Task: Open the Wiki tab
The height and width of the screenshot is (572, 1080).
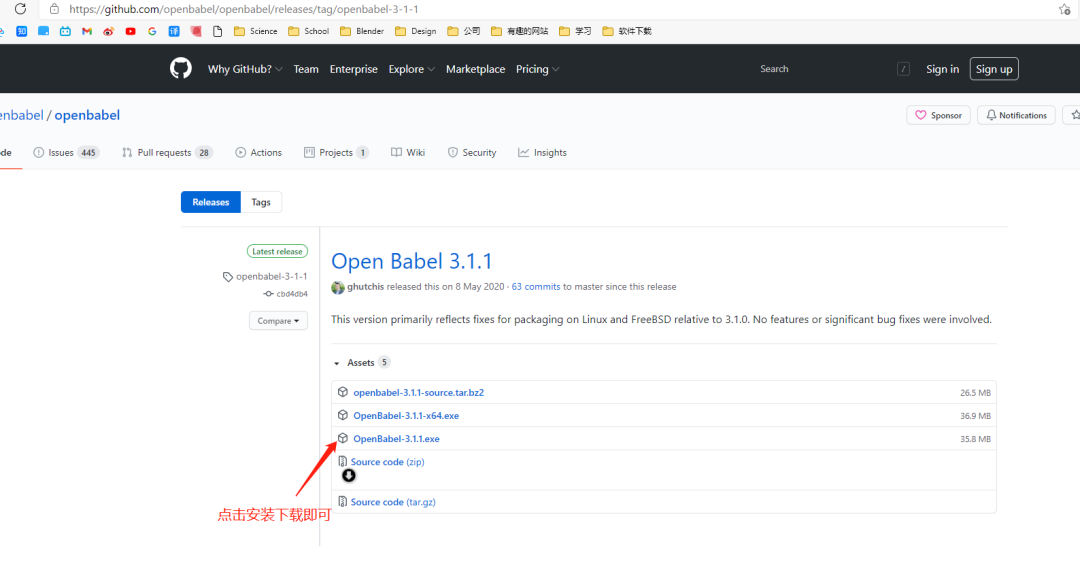Action: (x=408, y=152)
